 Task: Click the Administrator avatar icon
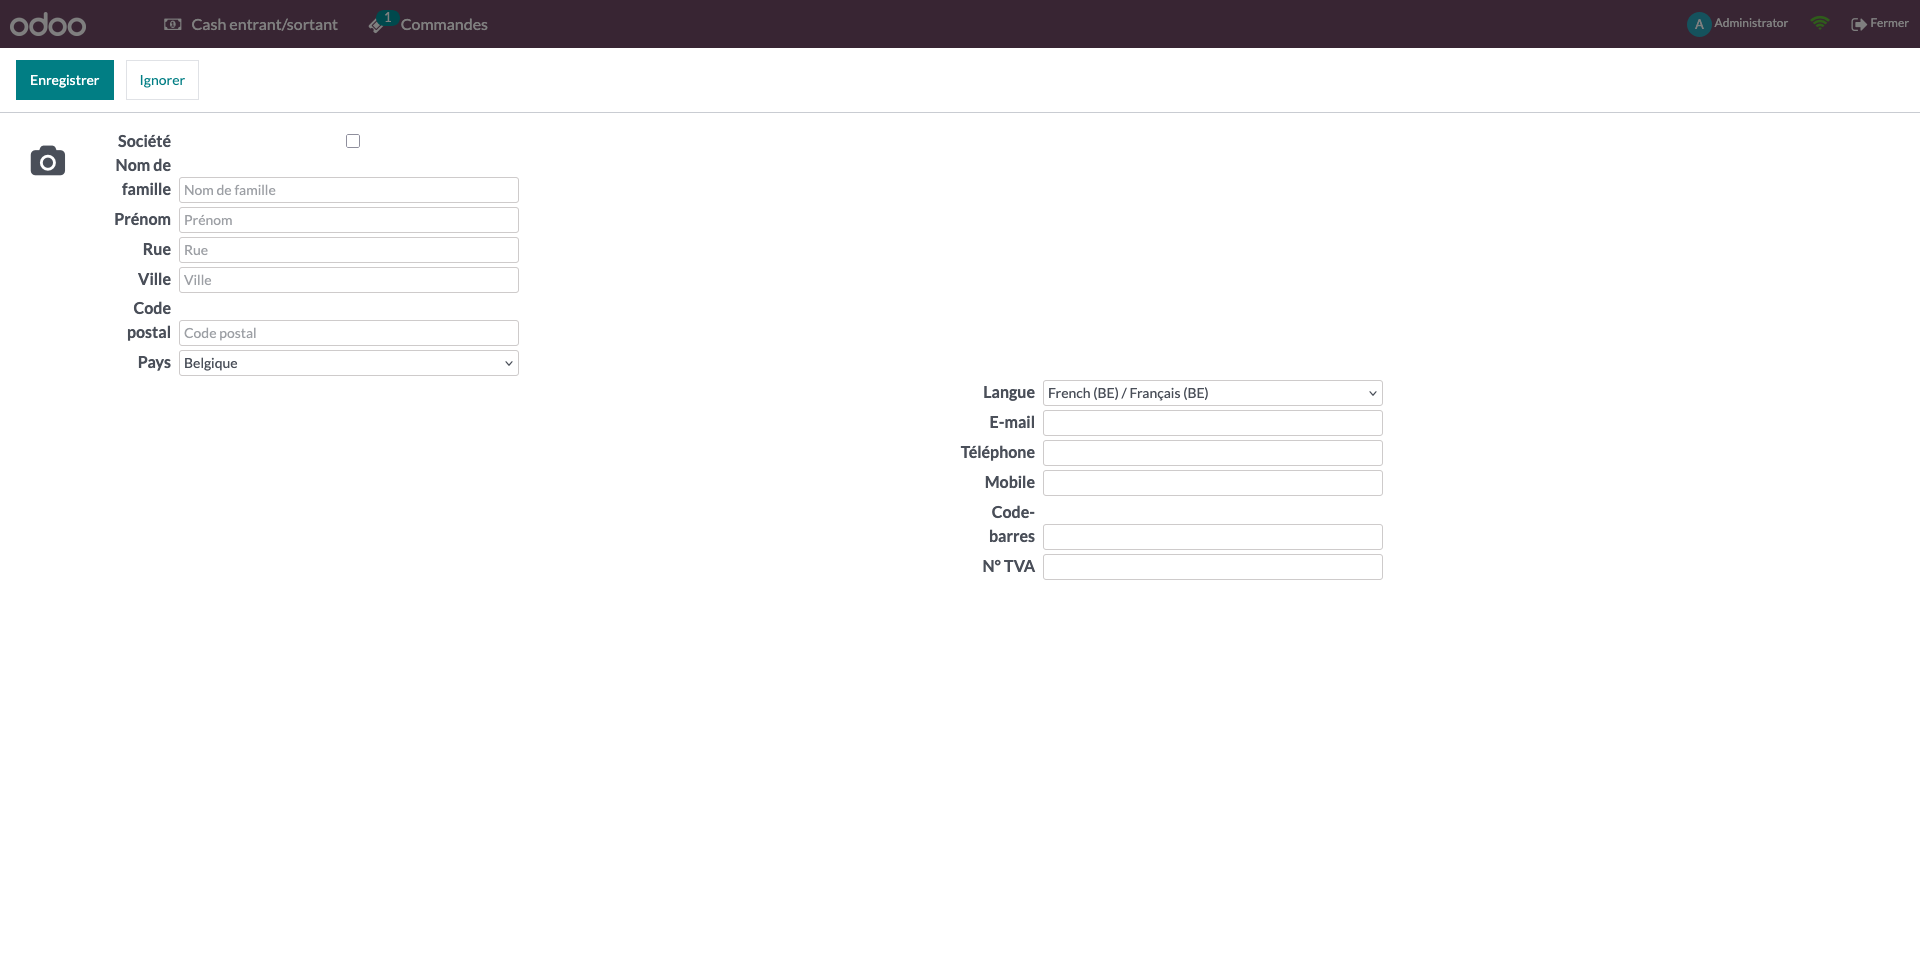coord(1698,24)
